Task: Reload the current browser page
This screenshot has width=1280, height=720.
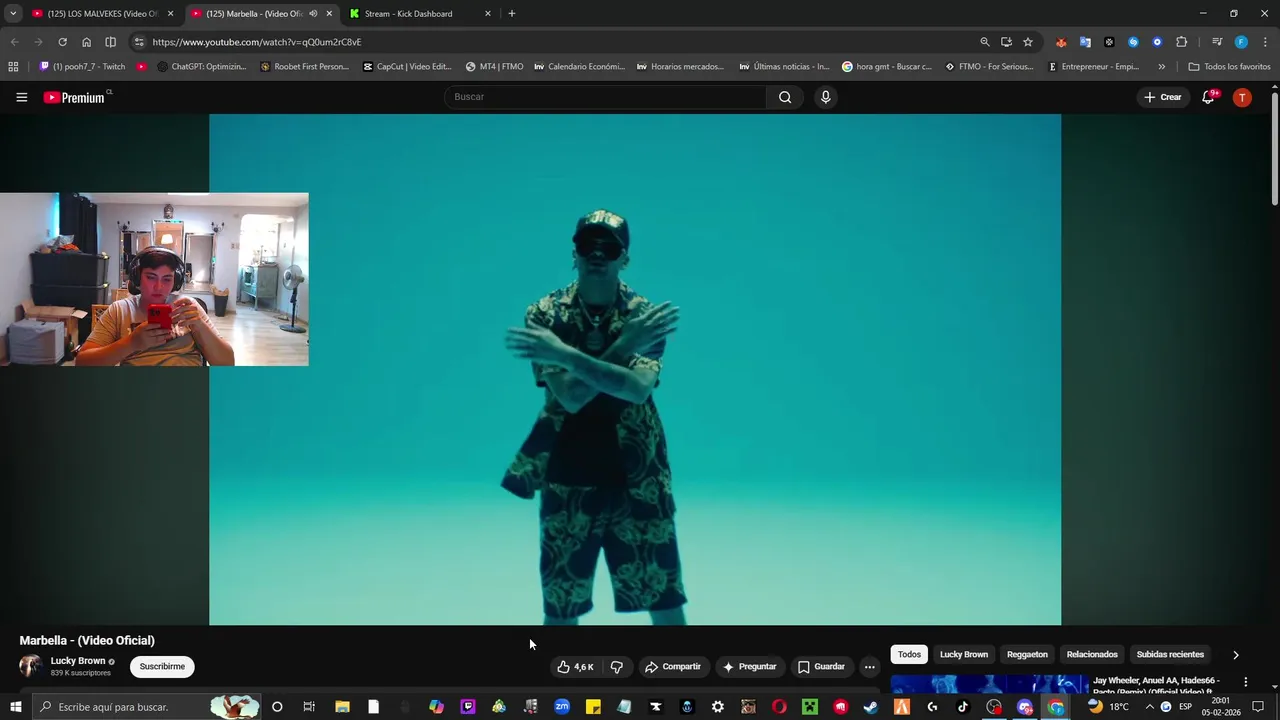Action: [x=62, y=42]
